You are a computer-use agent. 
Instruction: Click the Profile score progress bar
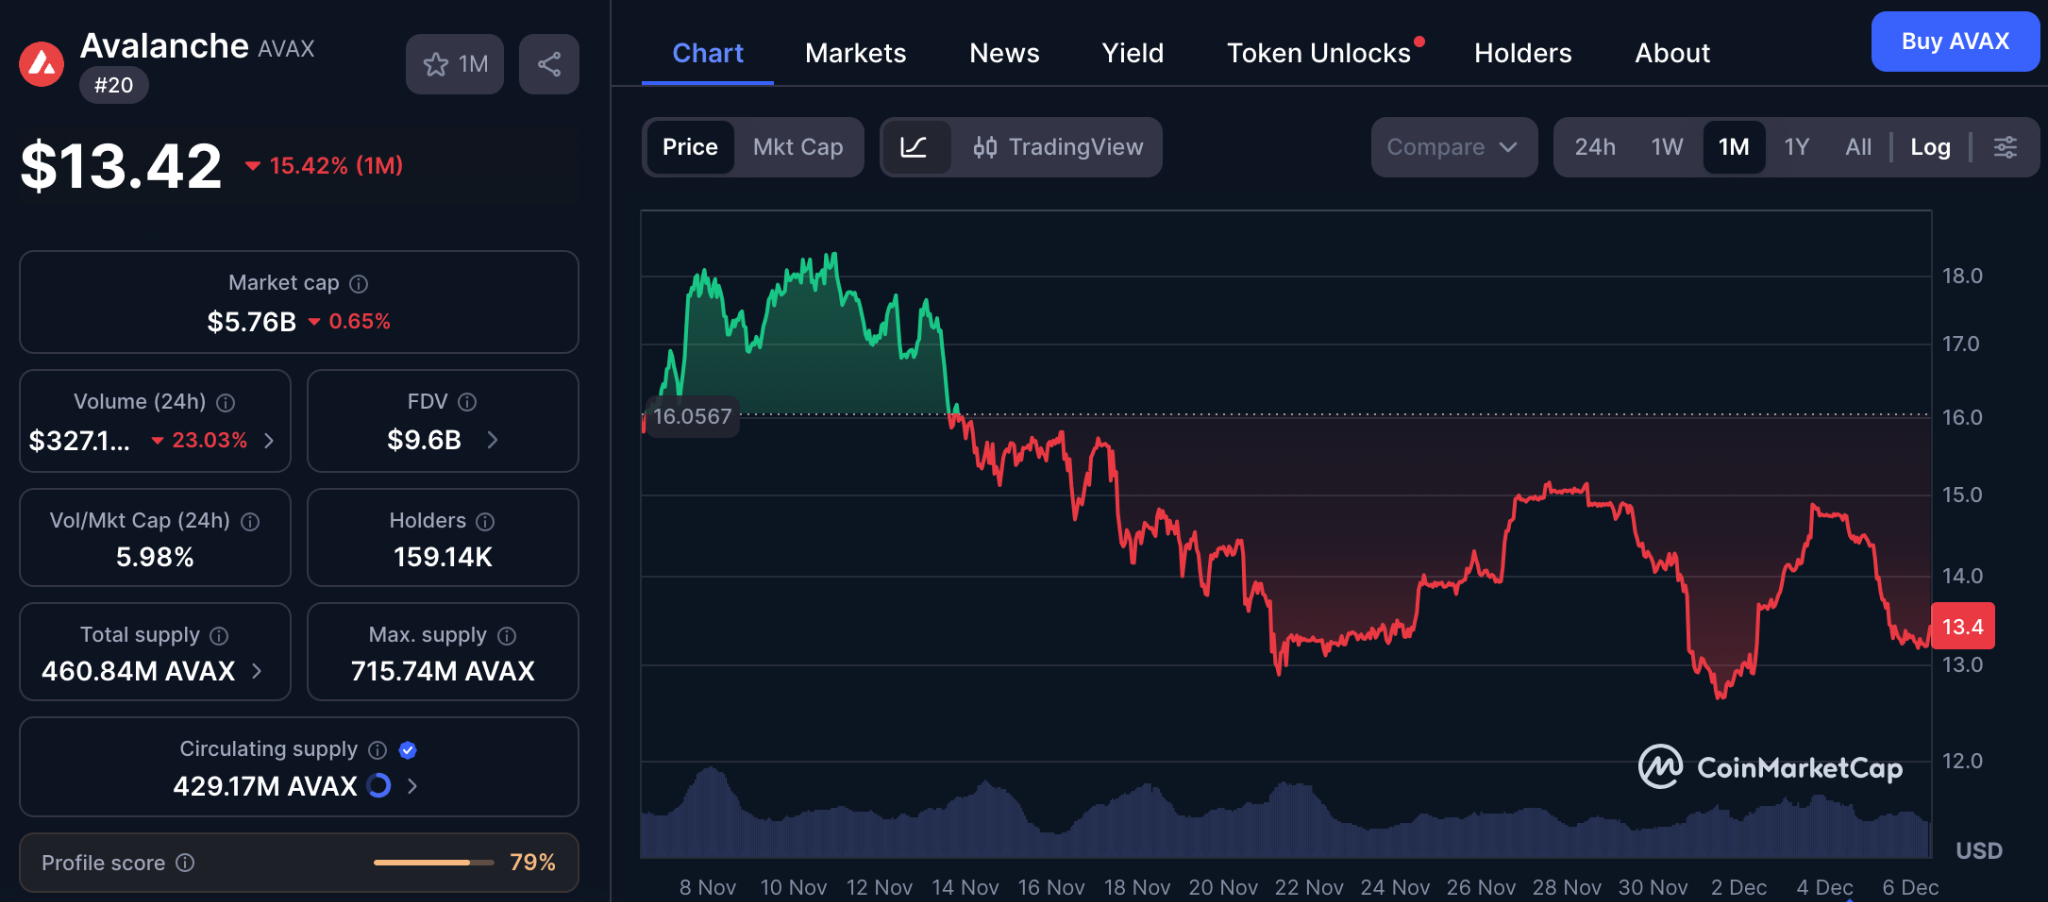tap(433, 862)
